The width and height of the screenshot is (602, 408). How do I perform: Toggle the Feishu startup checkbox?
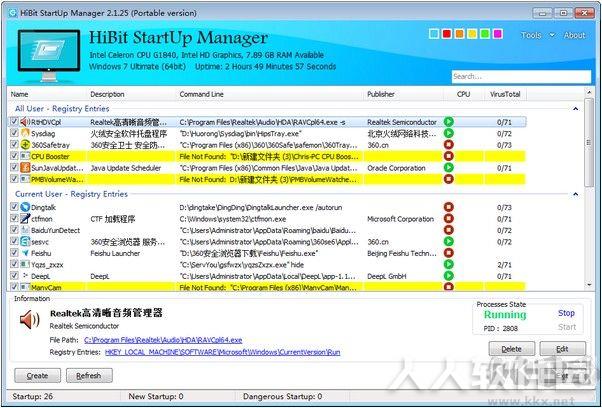coord(14,253)
